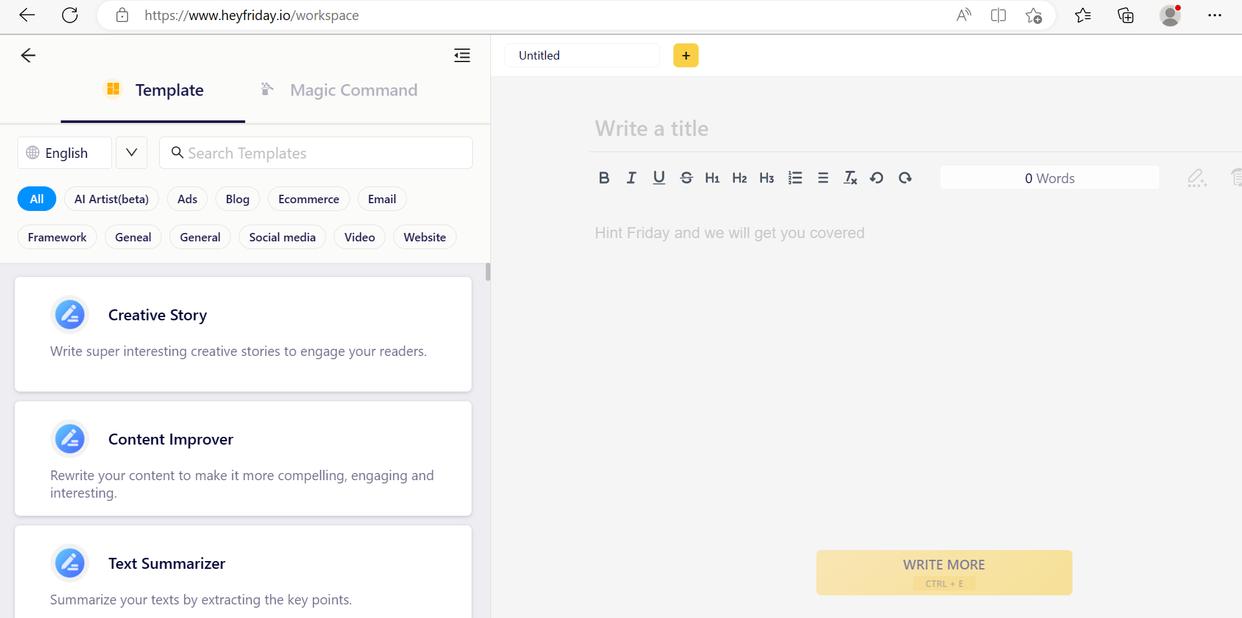Open the Favorites list icon
The image size is (1242, 618).
[x=1083, y=15]
